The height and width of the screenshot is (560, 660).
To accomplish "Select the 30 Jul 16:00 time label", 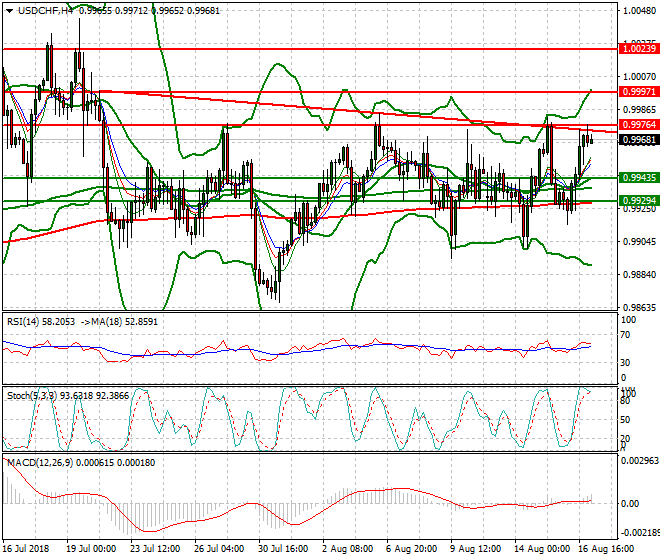I will pos(283,549).
